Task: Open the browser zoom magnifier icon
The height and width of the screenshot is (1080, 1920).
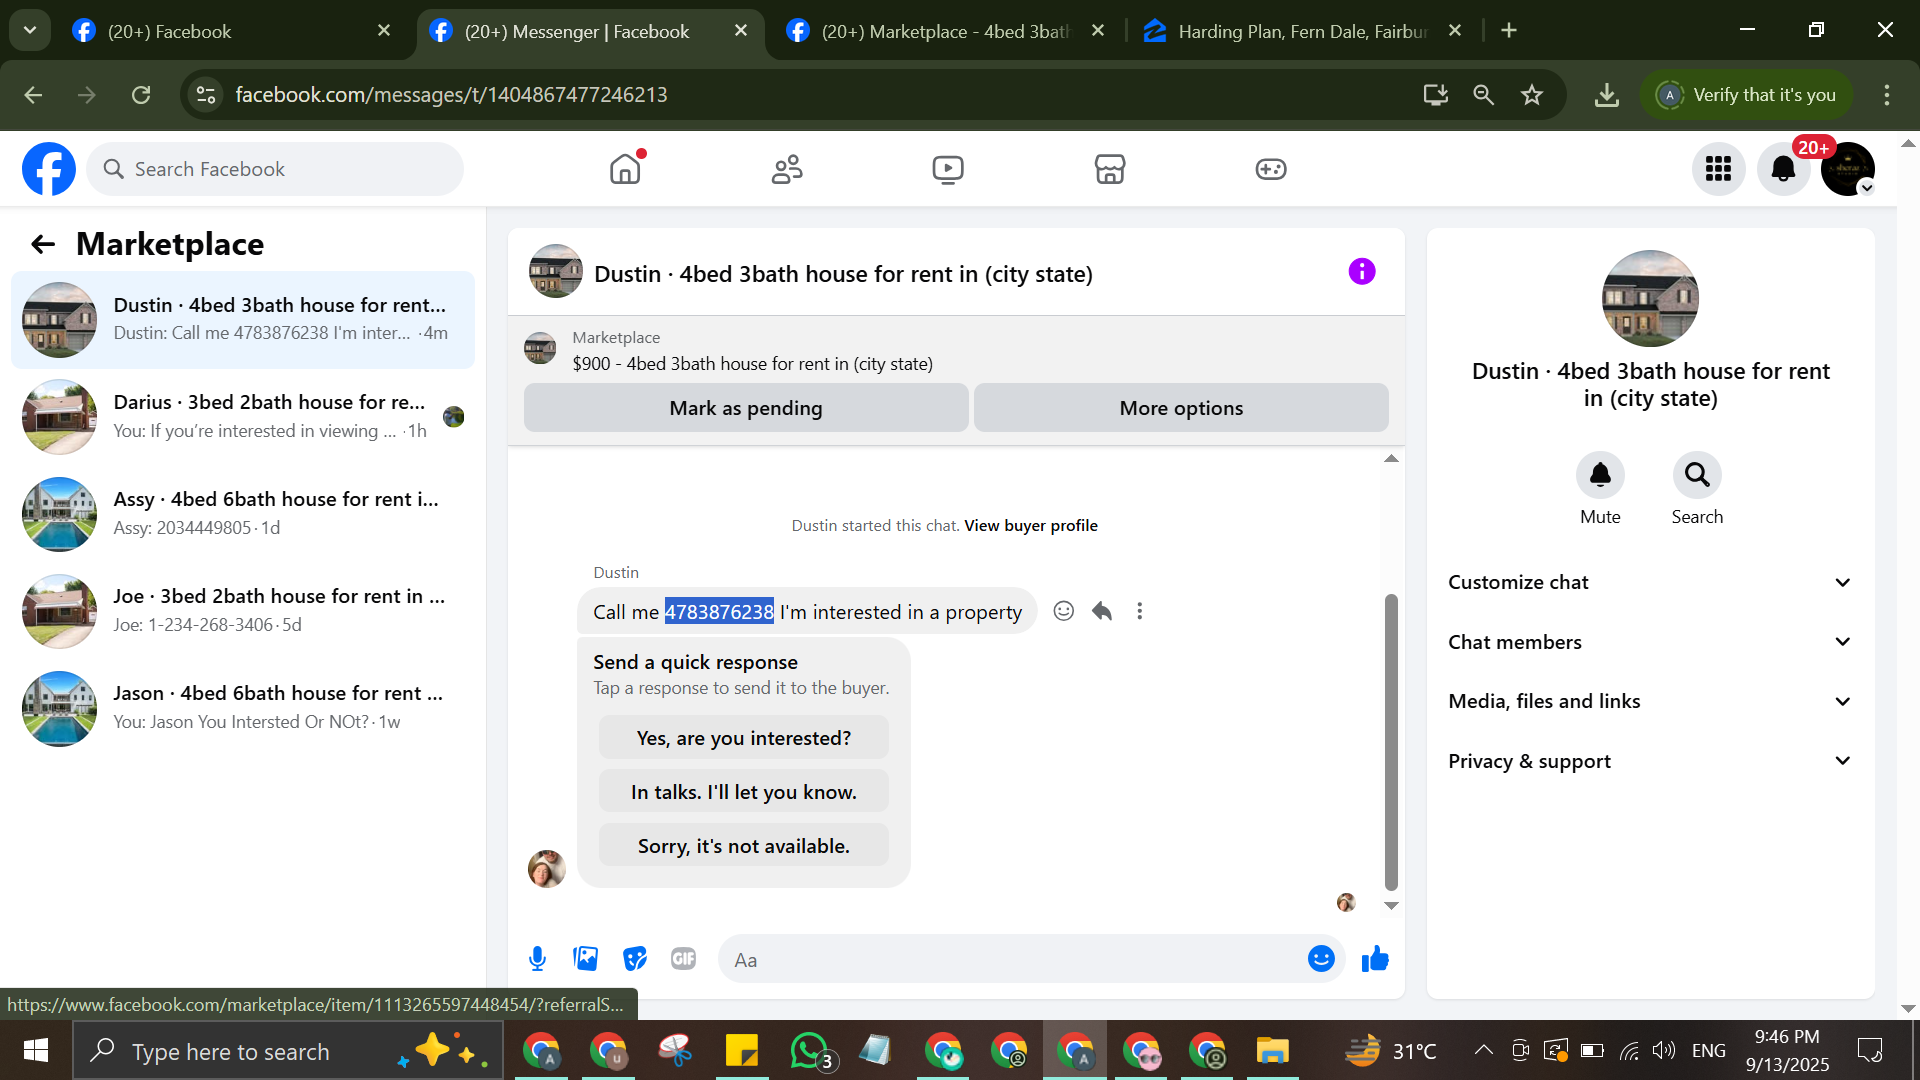Action: 1484,95
